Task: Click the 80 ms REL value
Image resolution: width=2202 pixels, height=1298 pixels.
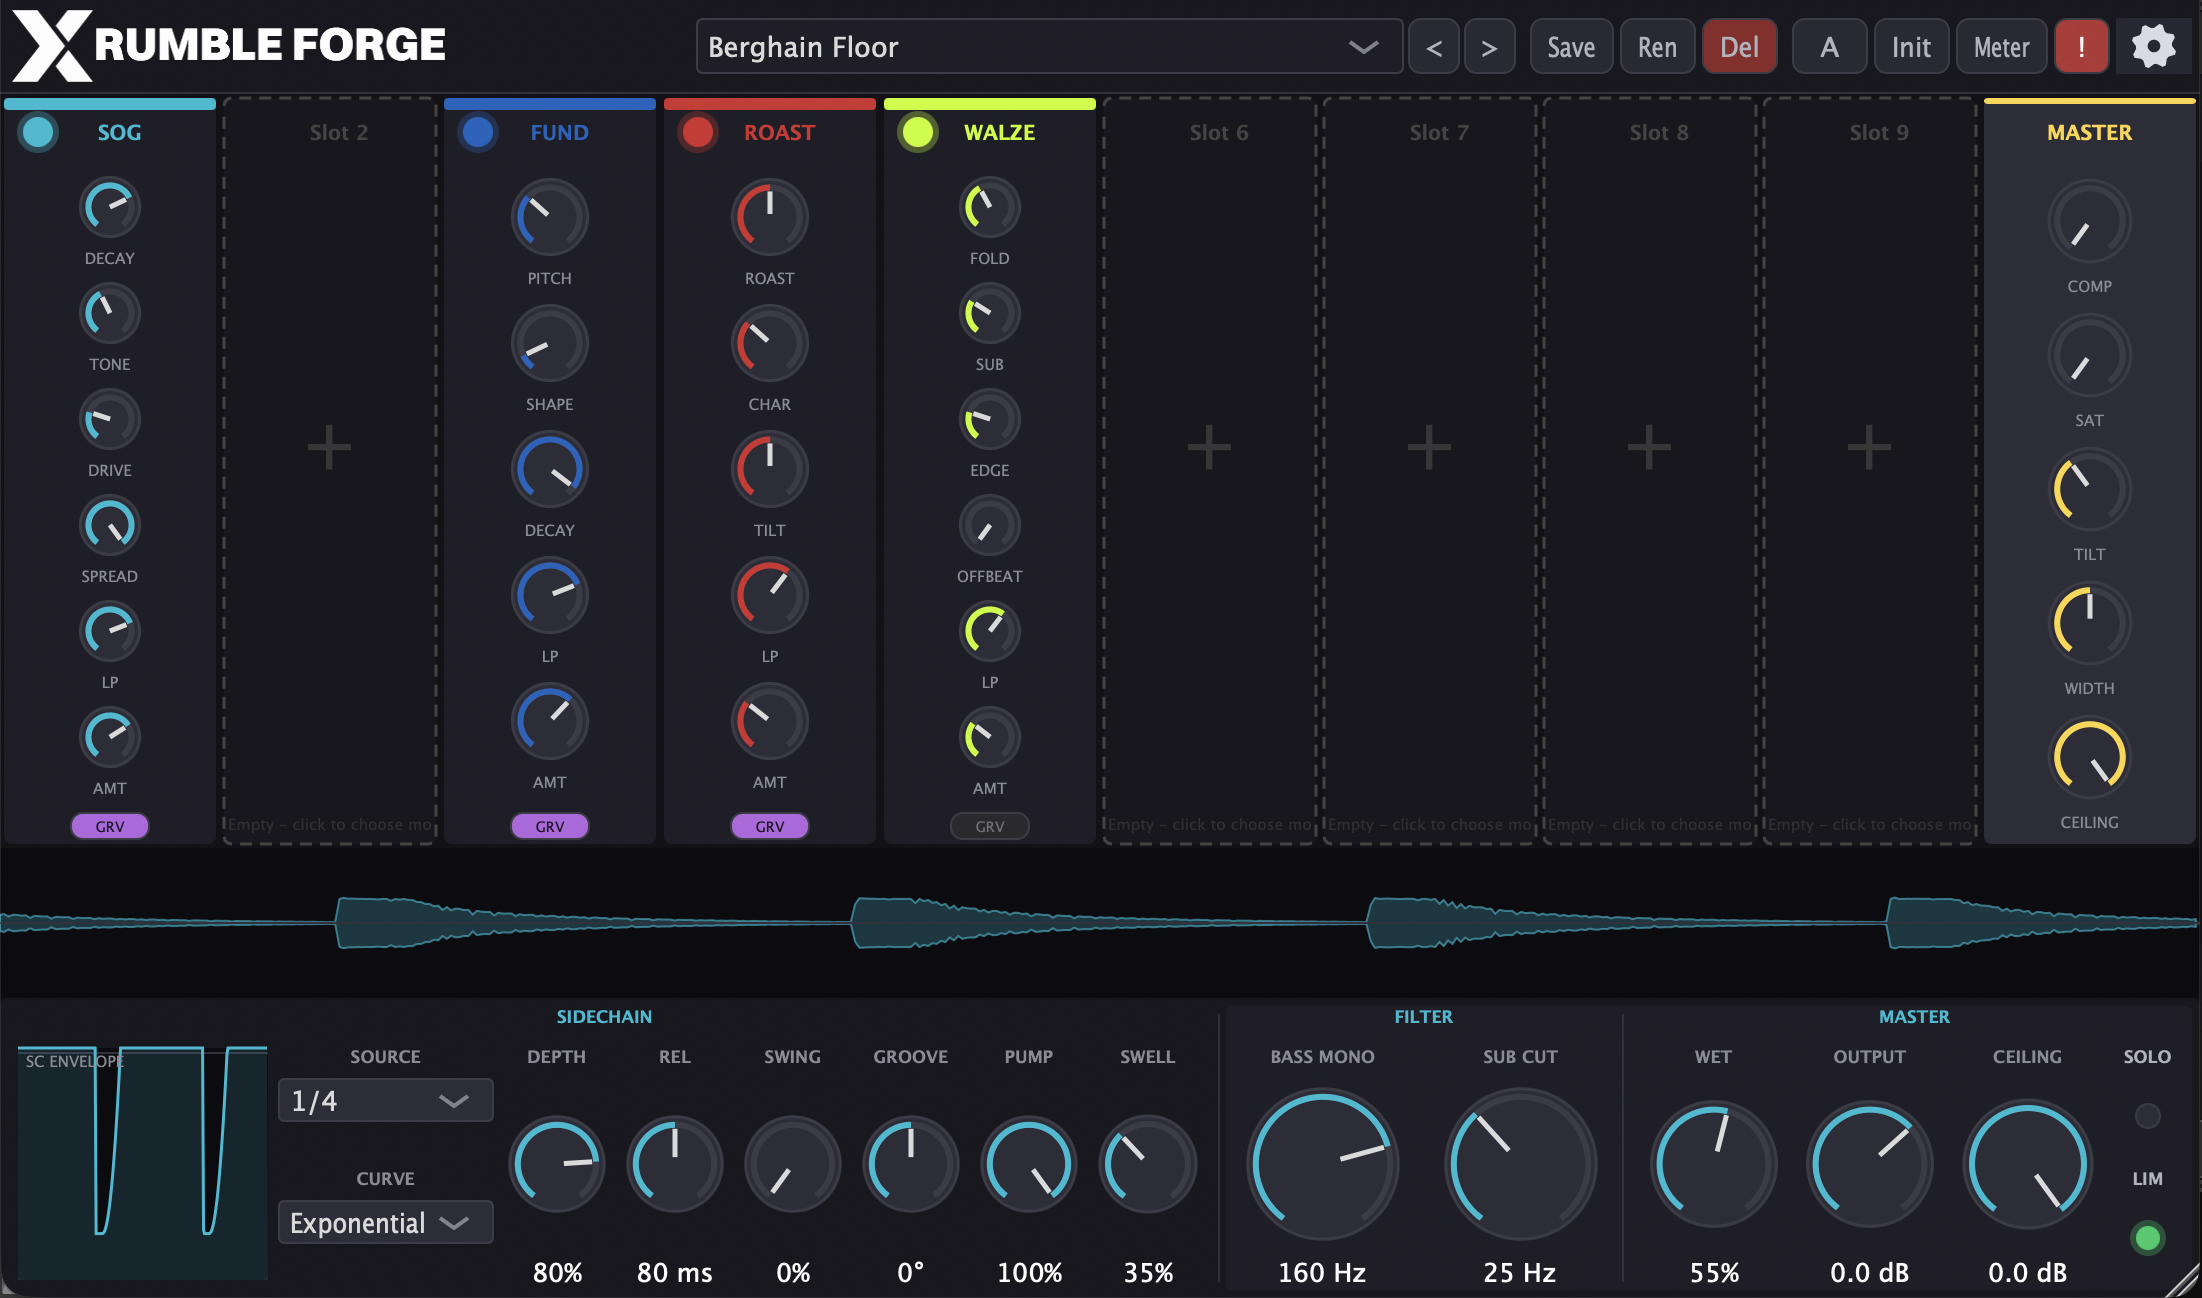Action: coord(675,1273)
